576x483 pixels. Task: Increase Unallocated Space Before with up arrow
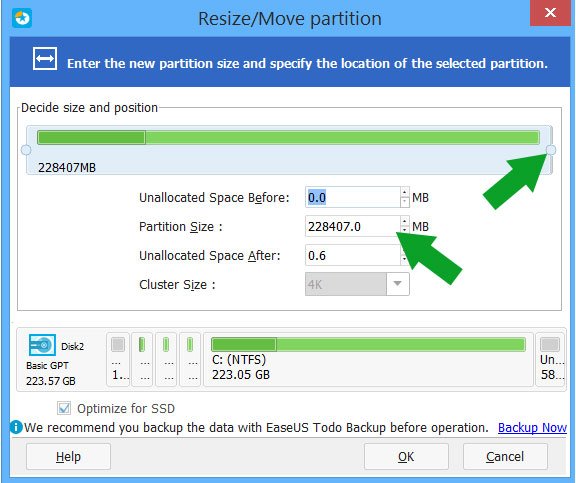click(x=404, y=192)
